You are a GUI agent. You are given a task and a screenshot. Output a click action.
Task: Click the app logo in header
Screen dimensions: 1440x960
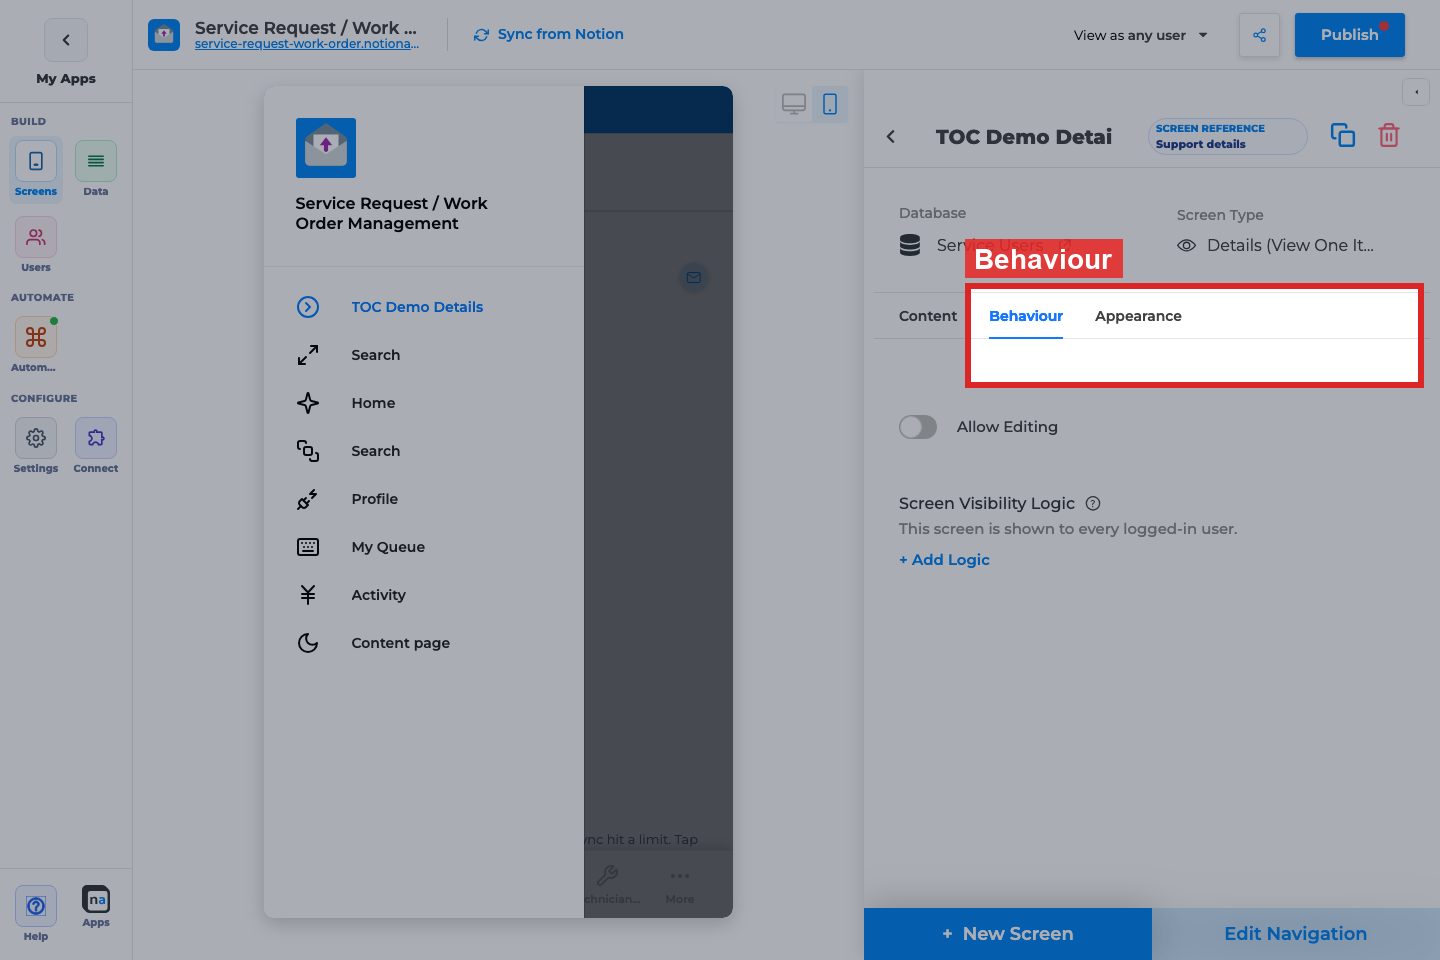164,35
